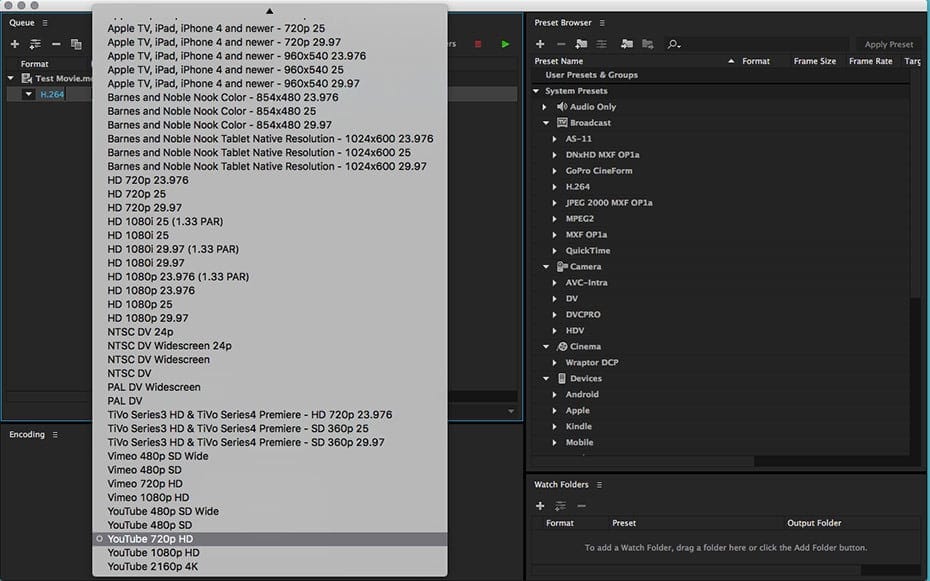
Task: Collapse the System Presets tree
Action: pos(537,91)
